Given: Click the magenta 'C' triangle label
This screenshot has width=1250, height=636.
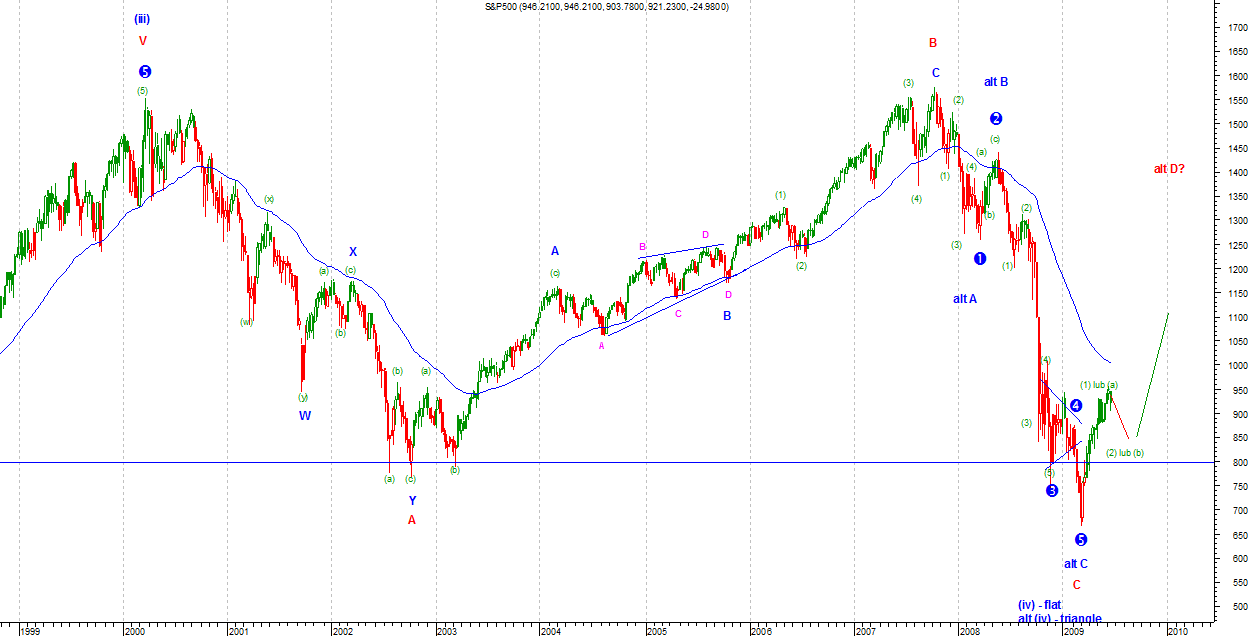Looking at the screenshot, I should click(x=678, y=314).
